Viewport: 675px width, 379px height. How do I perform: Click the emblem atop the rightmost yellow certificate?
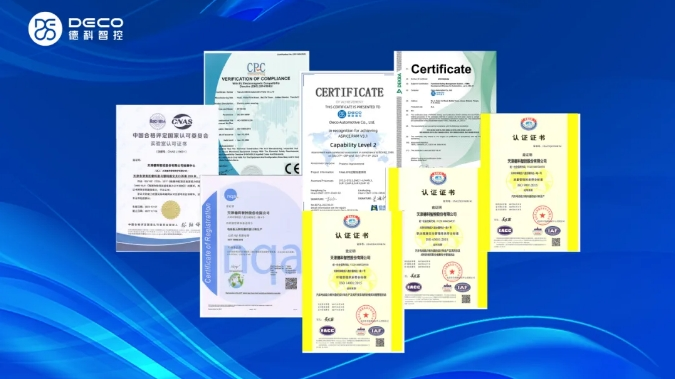pos(528,124)
